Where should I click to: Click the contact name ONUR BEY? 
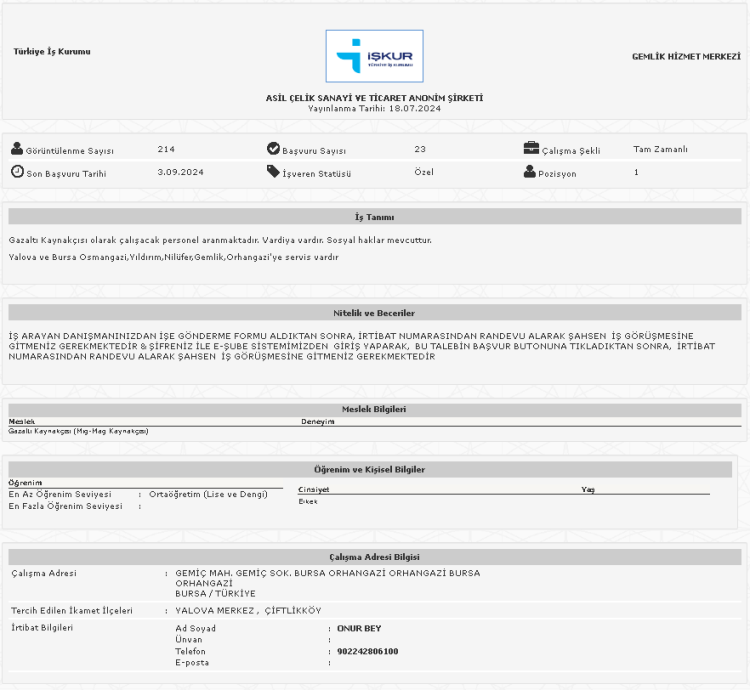[x=359, y=629]
